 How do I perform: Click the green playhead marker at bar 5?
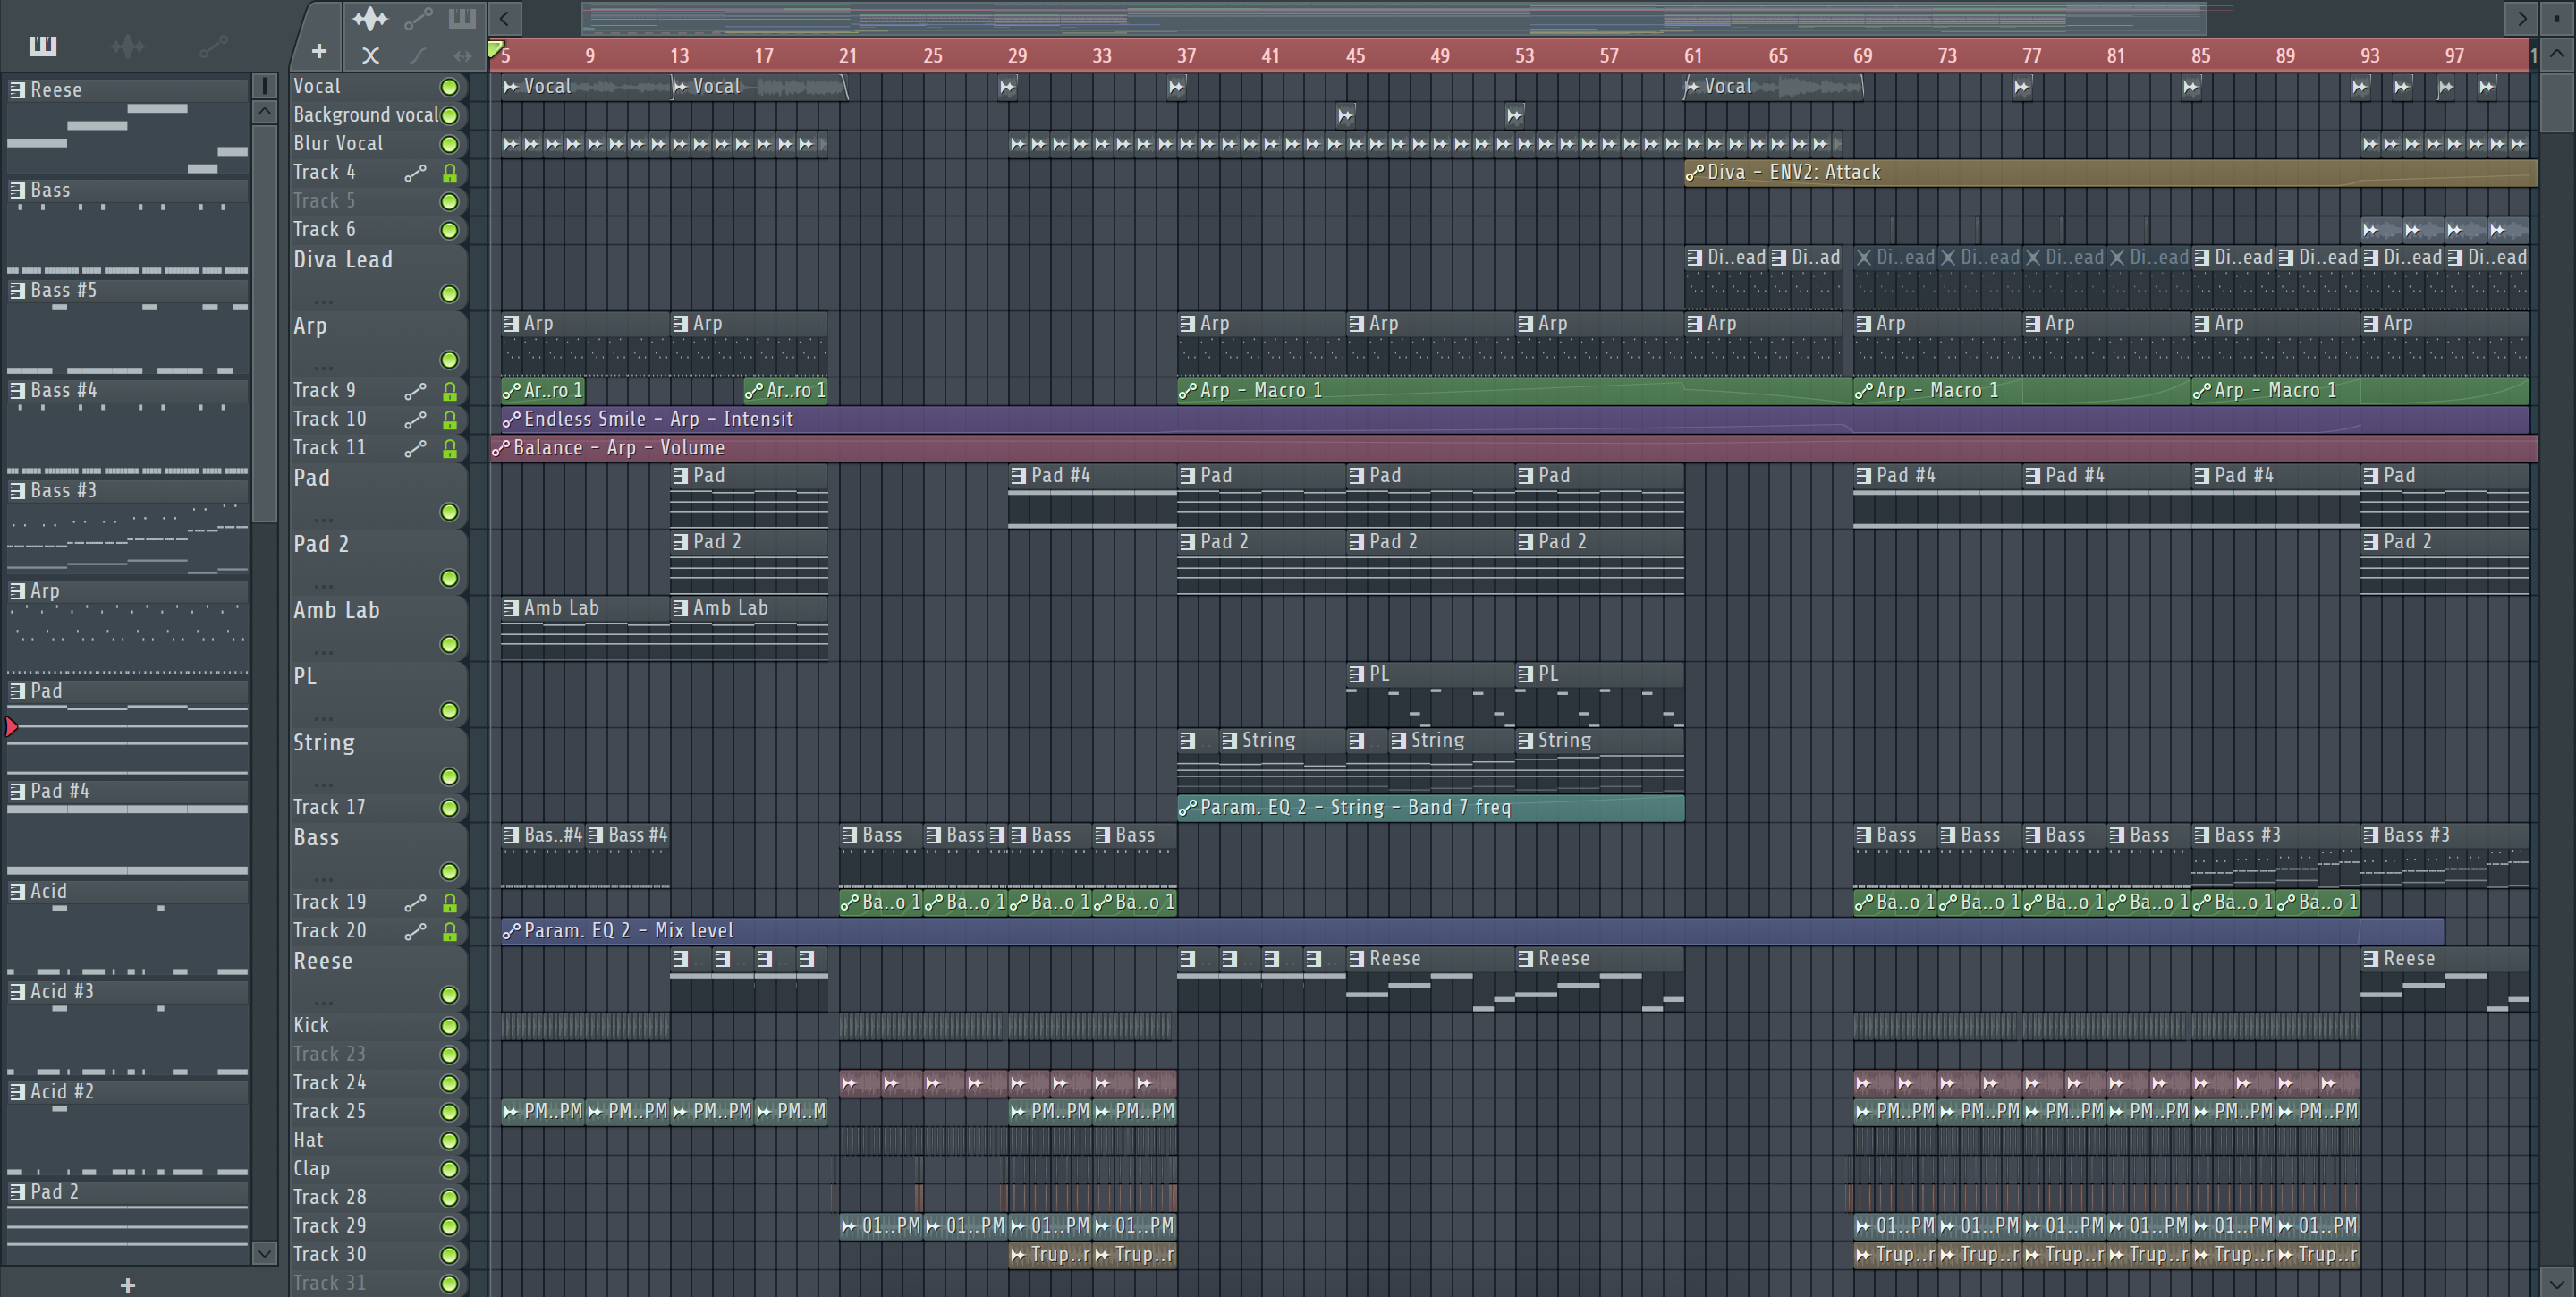tap(496, 49)
